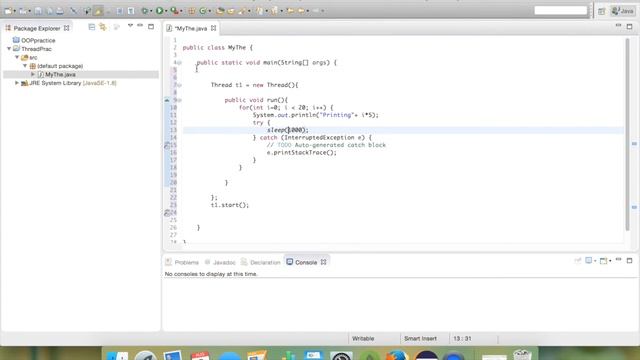This screenshot has height=360, width=640.
Task: Click the Debug bug icon in toolbar
Action: point(144,11)
